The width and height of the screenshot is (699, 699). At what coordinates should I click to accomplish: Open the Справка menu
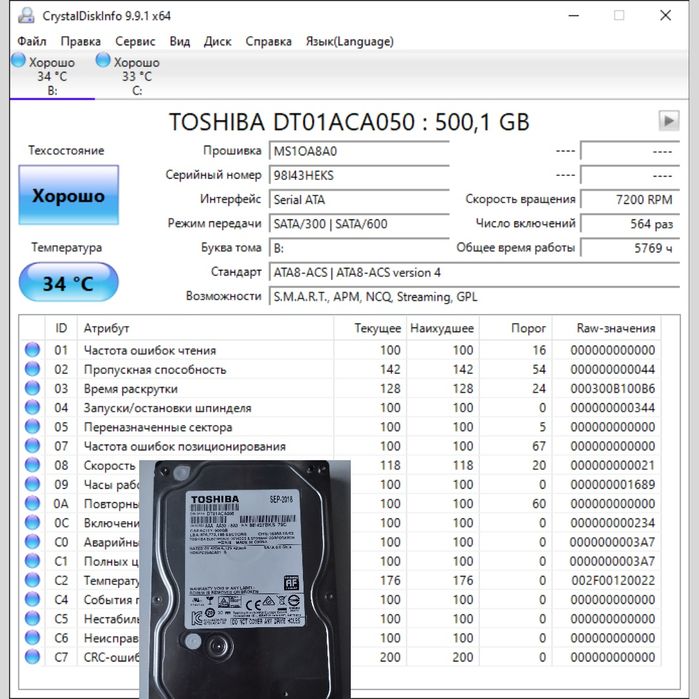click(x=268, y=41)
